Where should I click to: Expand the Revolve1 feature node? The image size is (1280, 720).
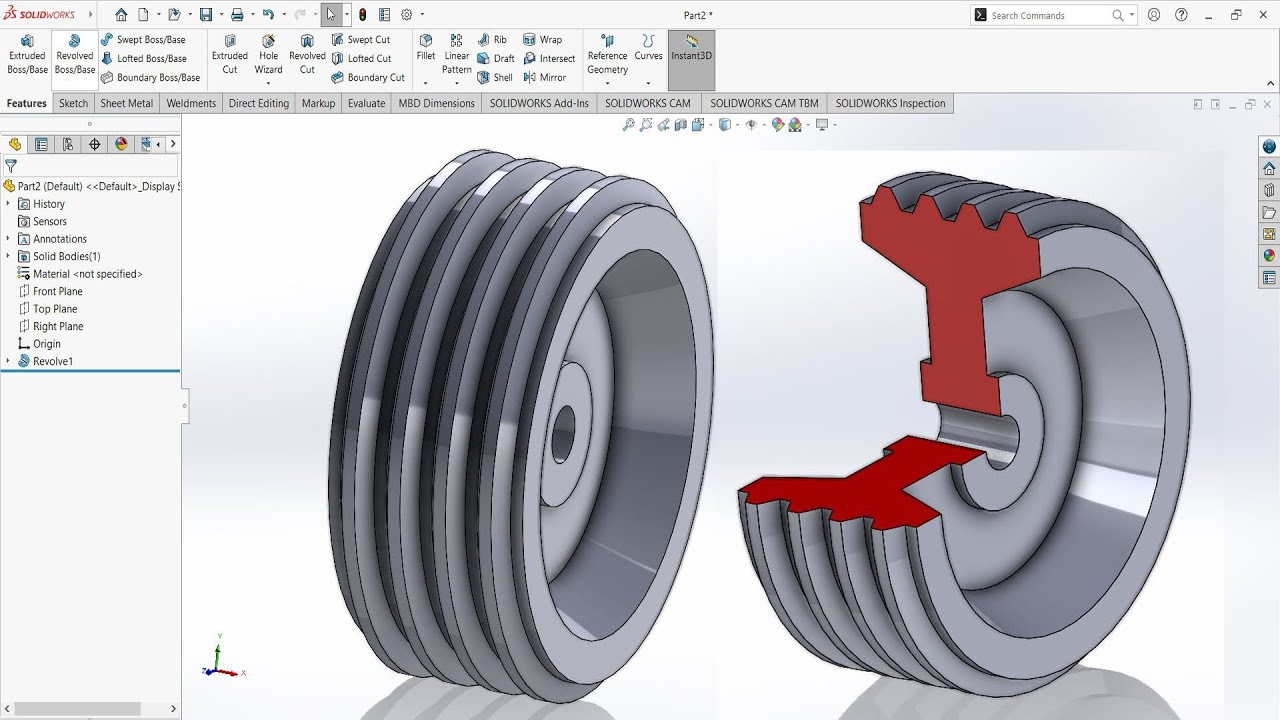(x=8, y=361)
